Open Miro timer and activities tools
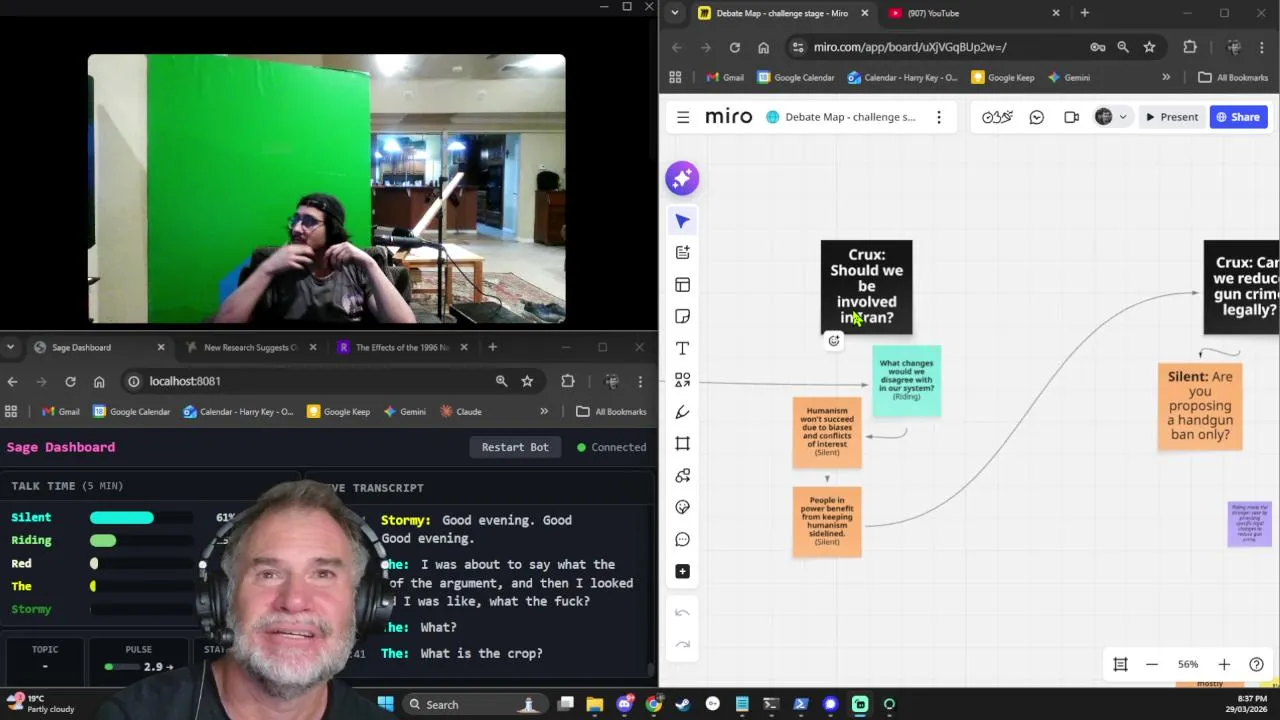The width and height of the screenshot is (1280, 720). [x=997, y=117]
